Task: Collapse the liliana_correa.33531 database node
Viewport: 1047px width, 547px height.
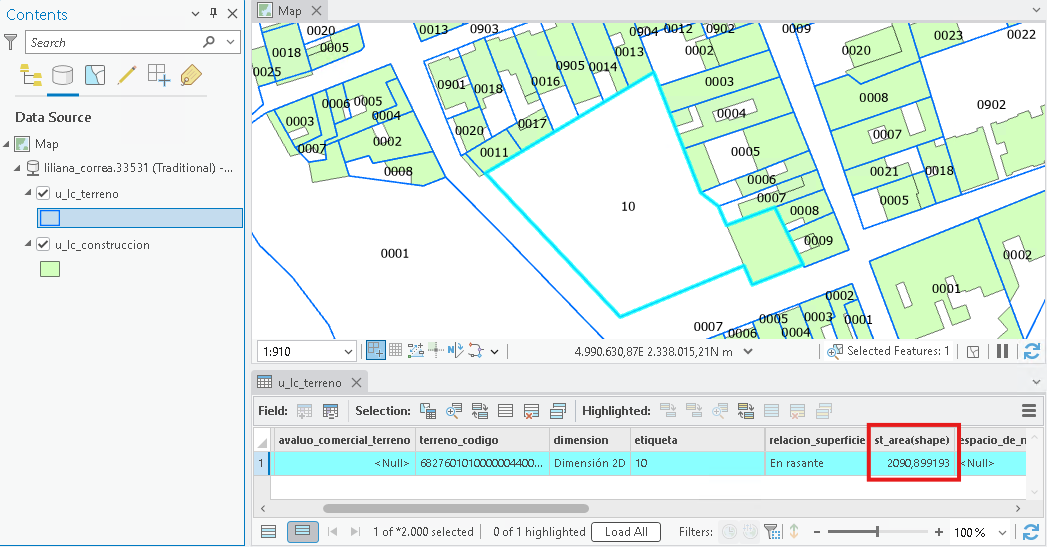Action: click(x=17, y=168)
